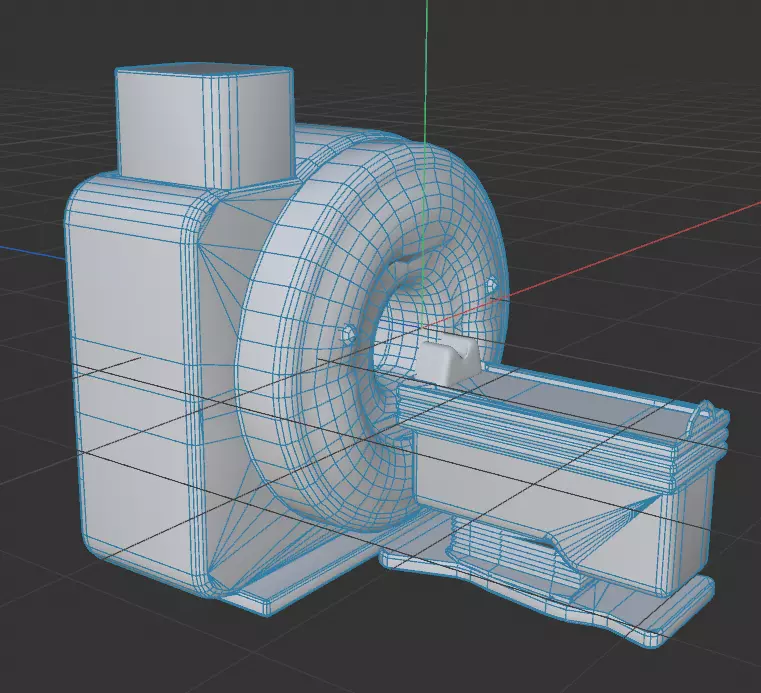Viewport: 761px width, 693px height.
Task: Select the rectangular box atop the scanner housing
Action: (205, 126)
